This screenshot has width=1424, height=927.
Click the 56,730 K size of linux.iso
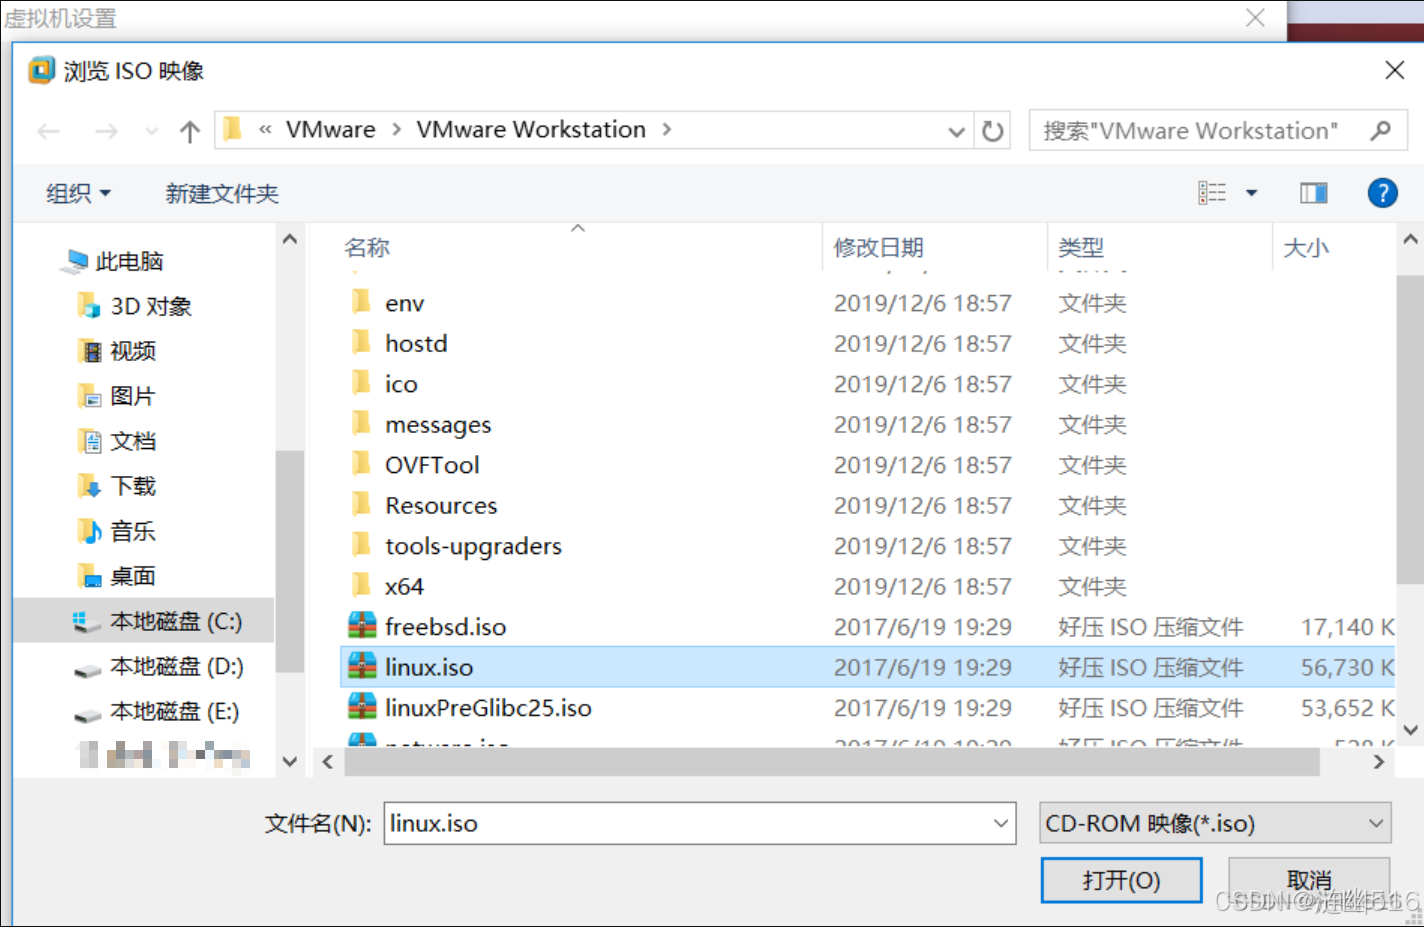tap(1347, 667)
